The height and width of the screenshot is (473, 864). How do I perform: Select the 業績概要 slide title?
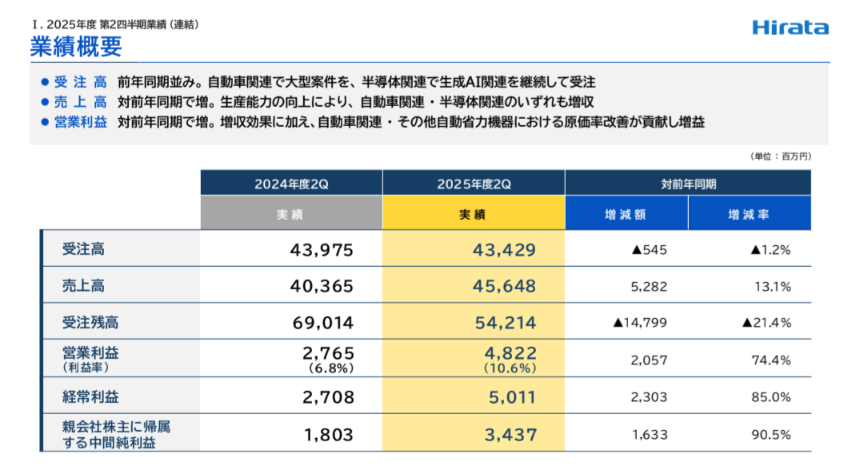[x=75, y=46]
